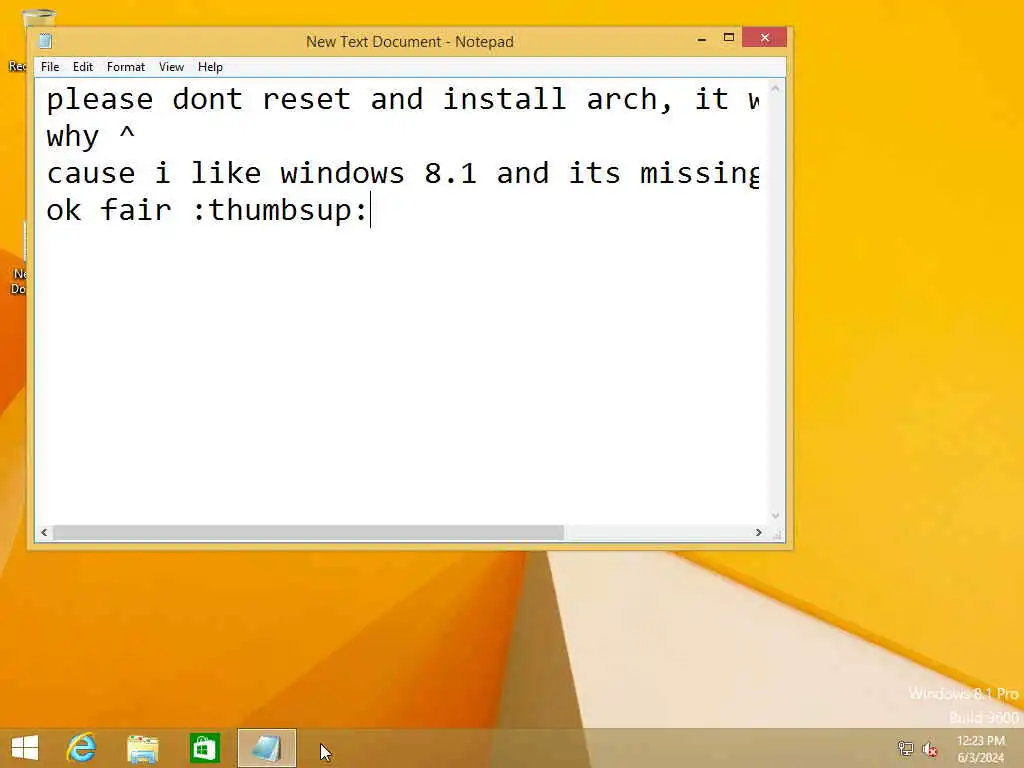Click the Notepad taskbar button

point(266,748)
